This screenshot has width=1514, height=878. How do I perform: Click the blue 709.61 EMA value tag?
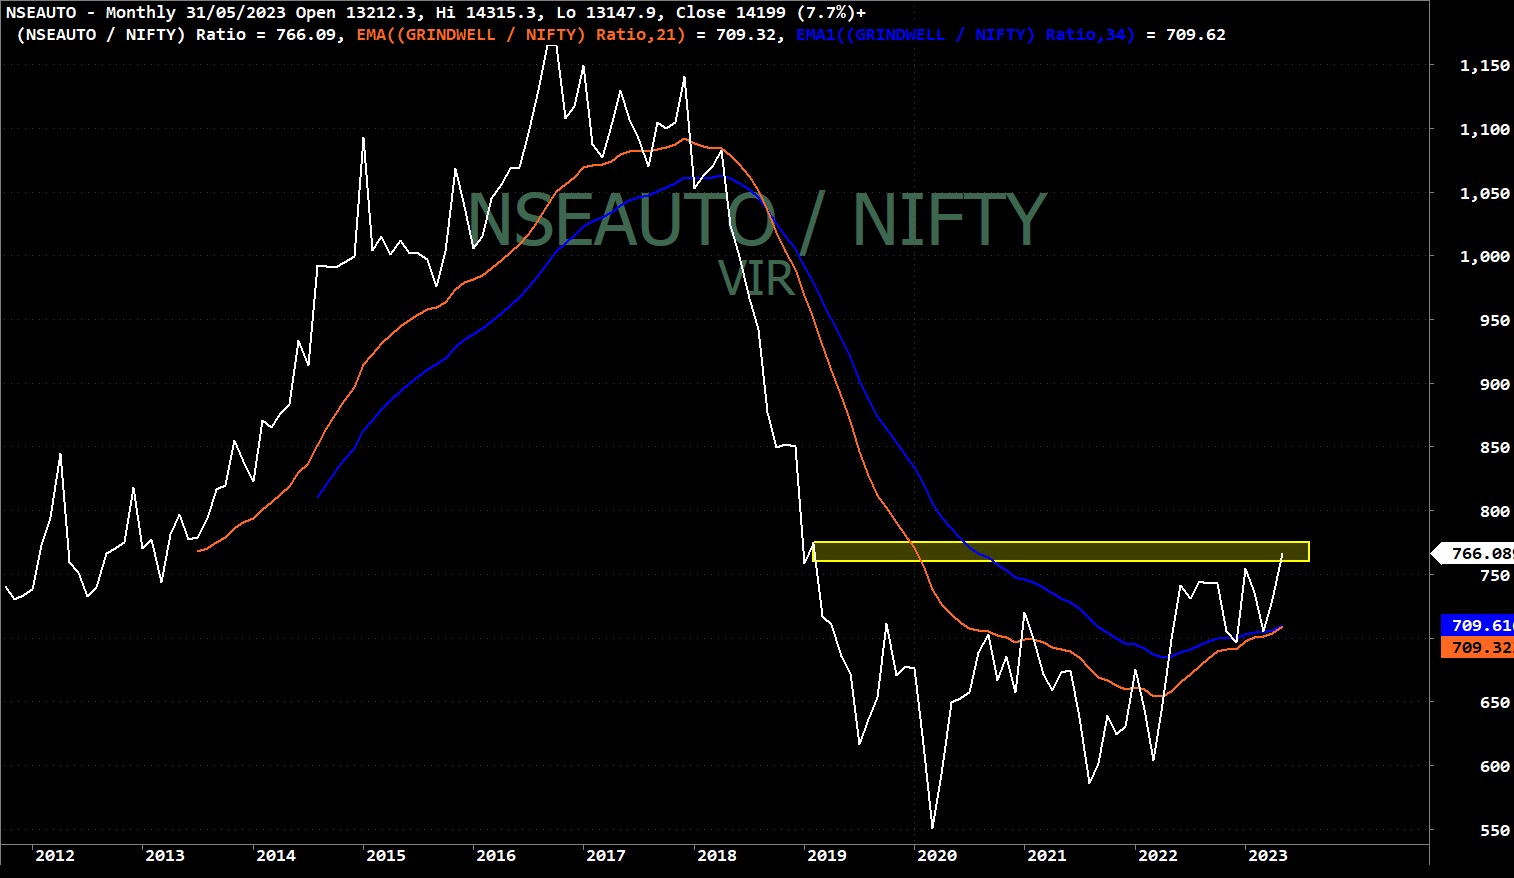point(1477,625)
